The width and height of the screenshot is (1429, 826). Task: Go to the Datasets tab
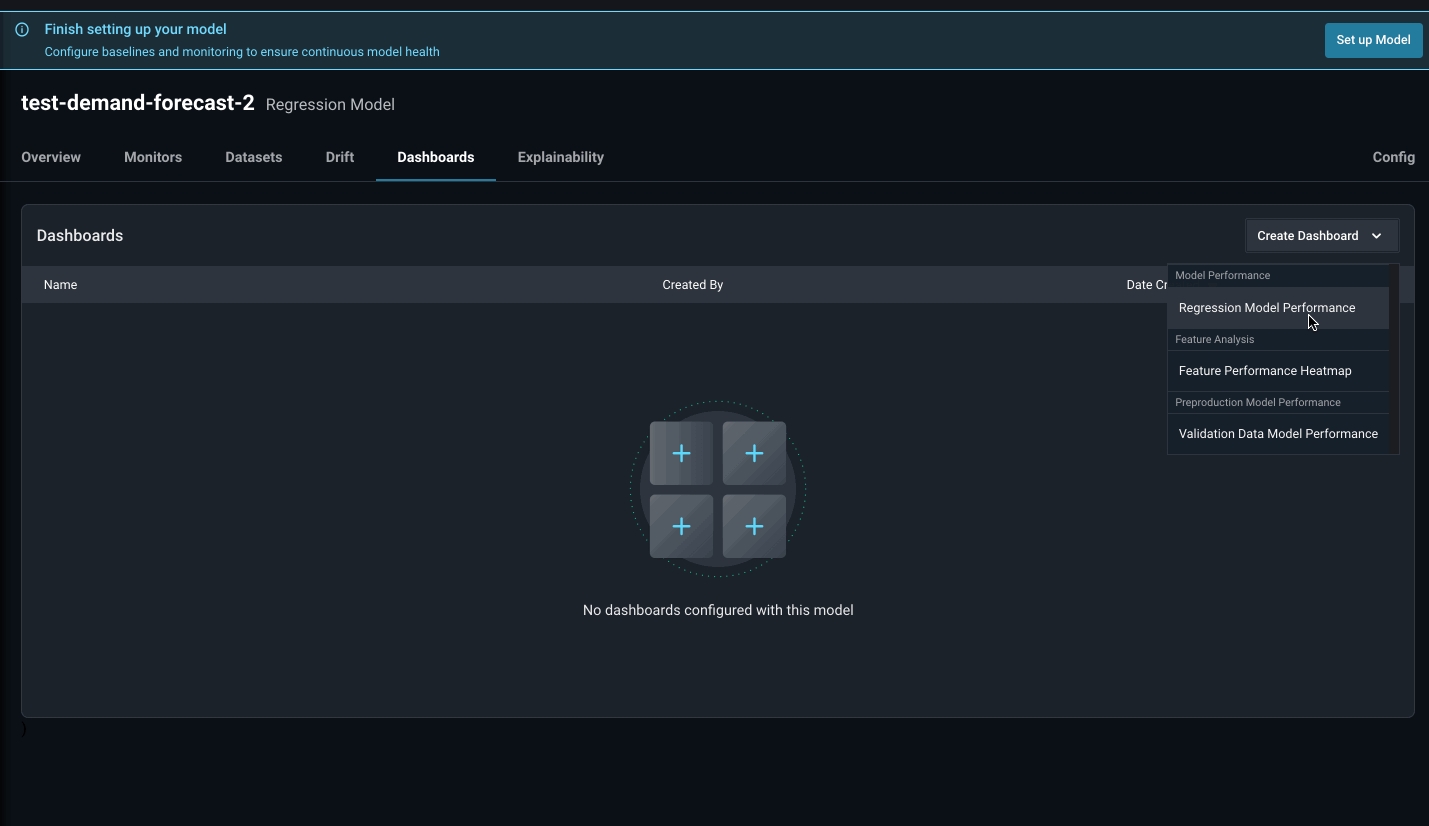pos(253,157)
